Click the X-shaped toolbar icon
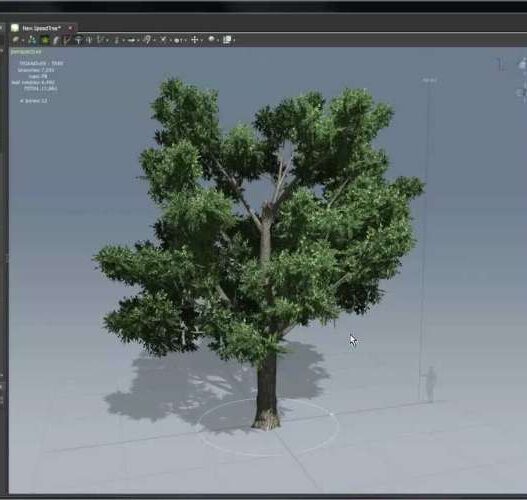Screen dimensions: 527x500 pyautogui.click(x=163, y=40)
